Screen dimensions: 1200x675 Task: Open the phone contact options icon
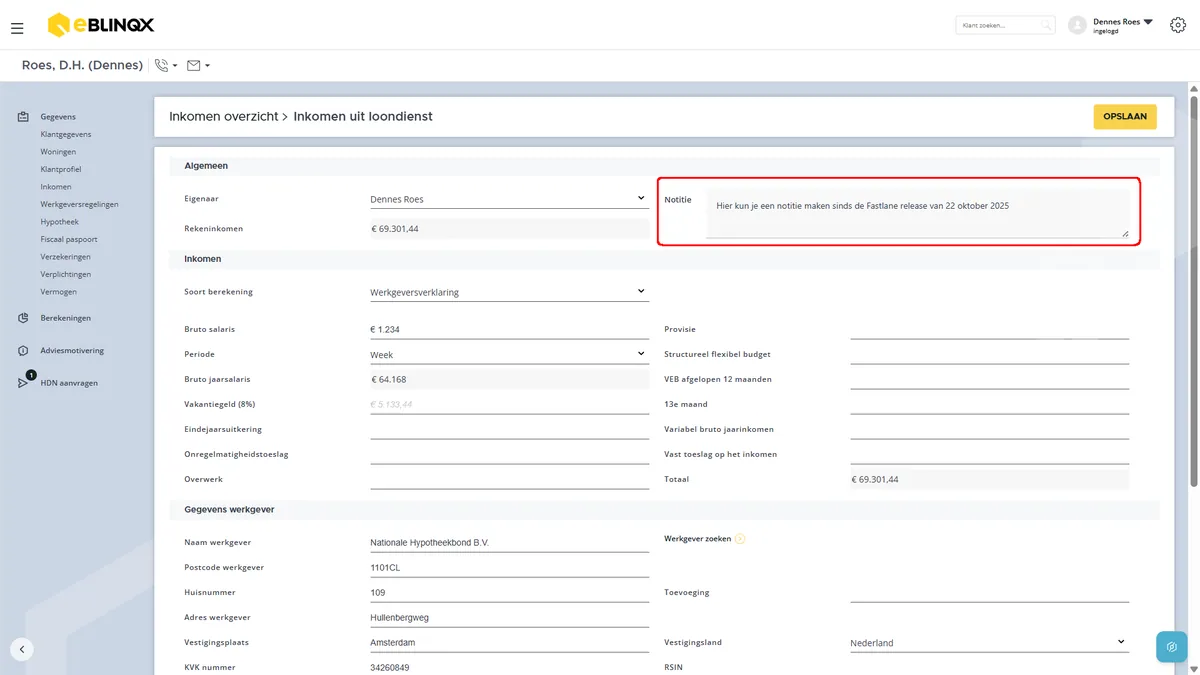coord(162,65)
